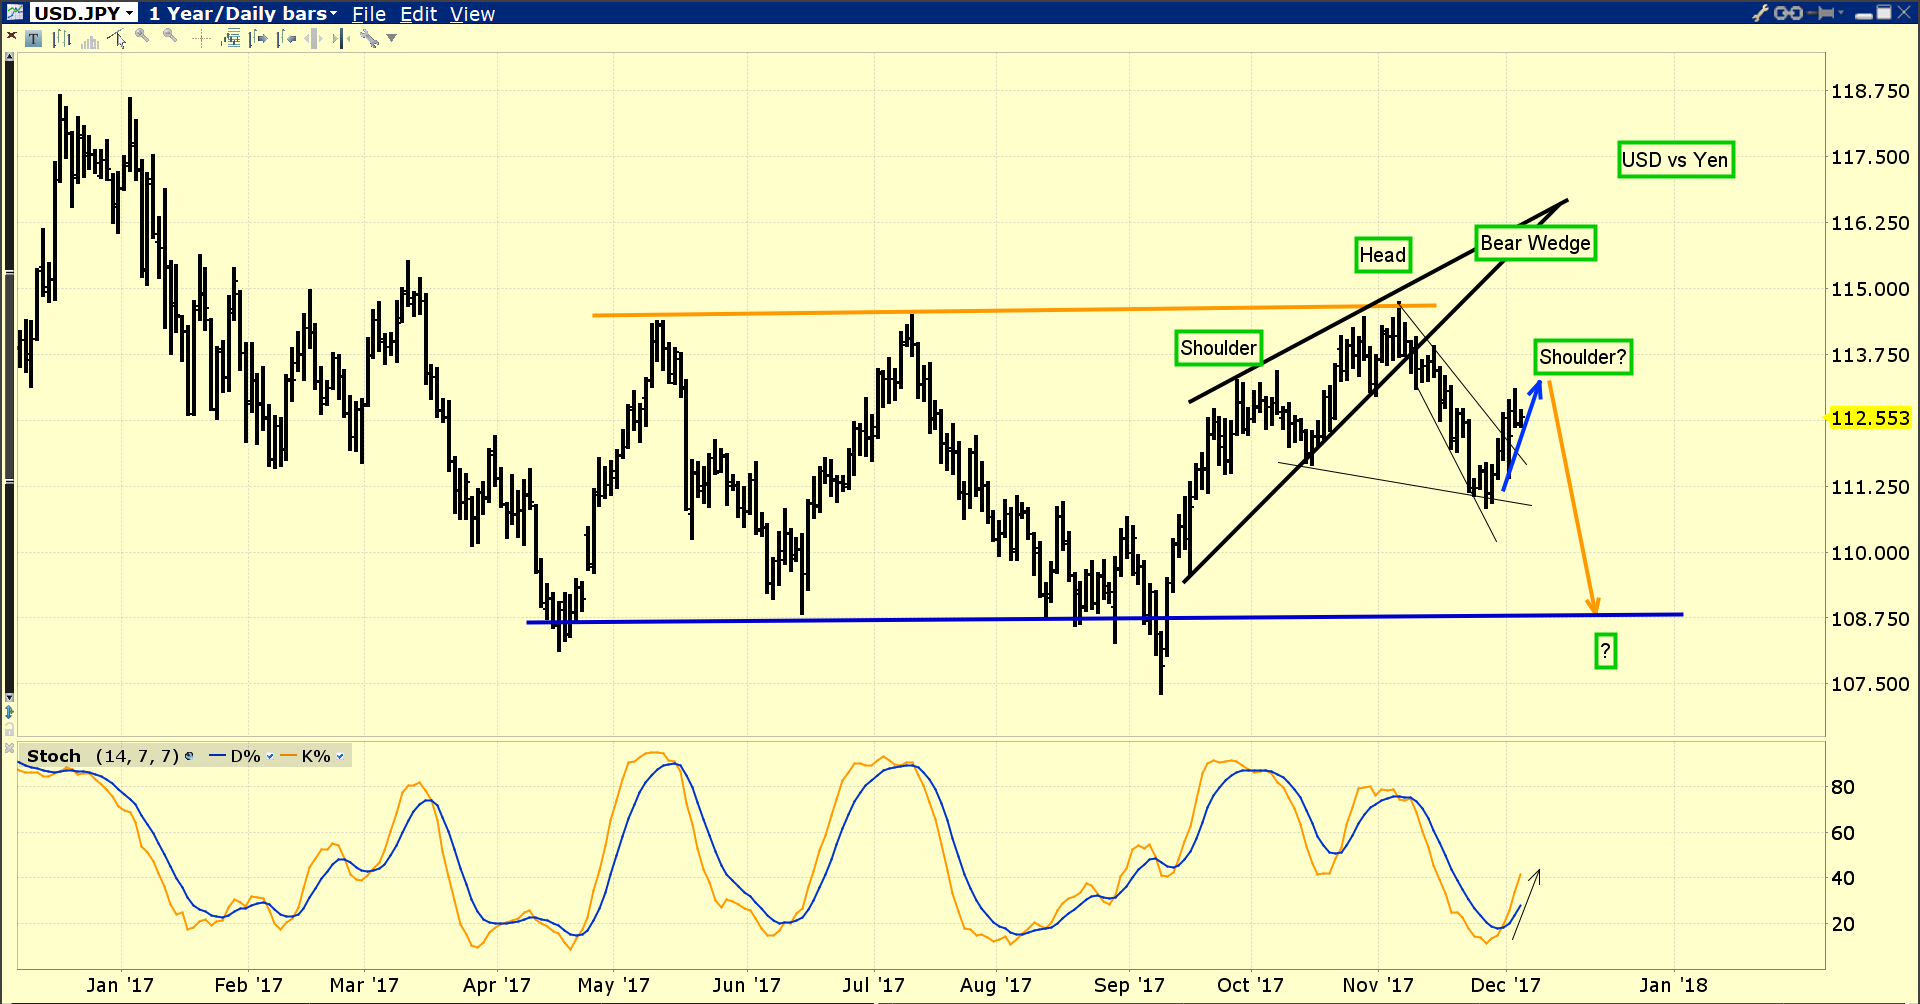Toggle the D% line checkbox
Image resolution: width=1920 pixels, height=1004 pixels.
270,756
